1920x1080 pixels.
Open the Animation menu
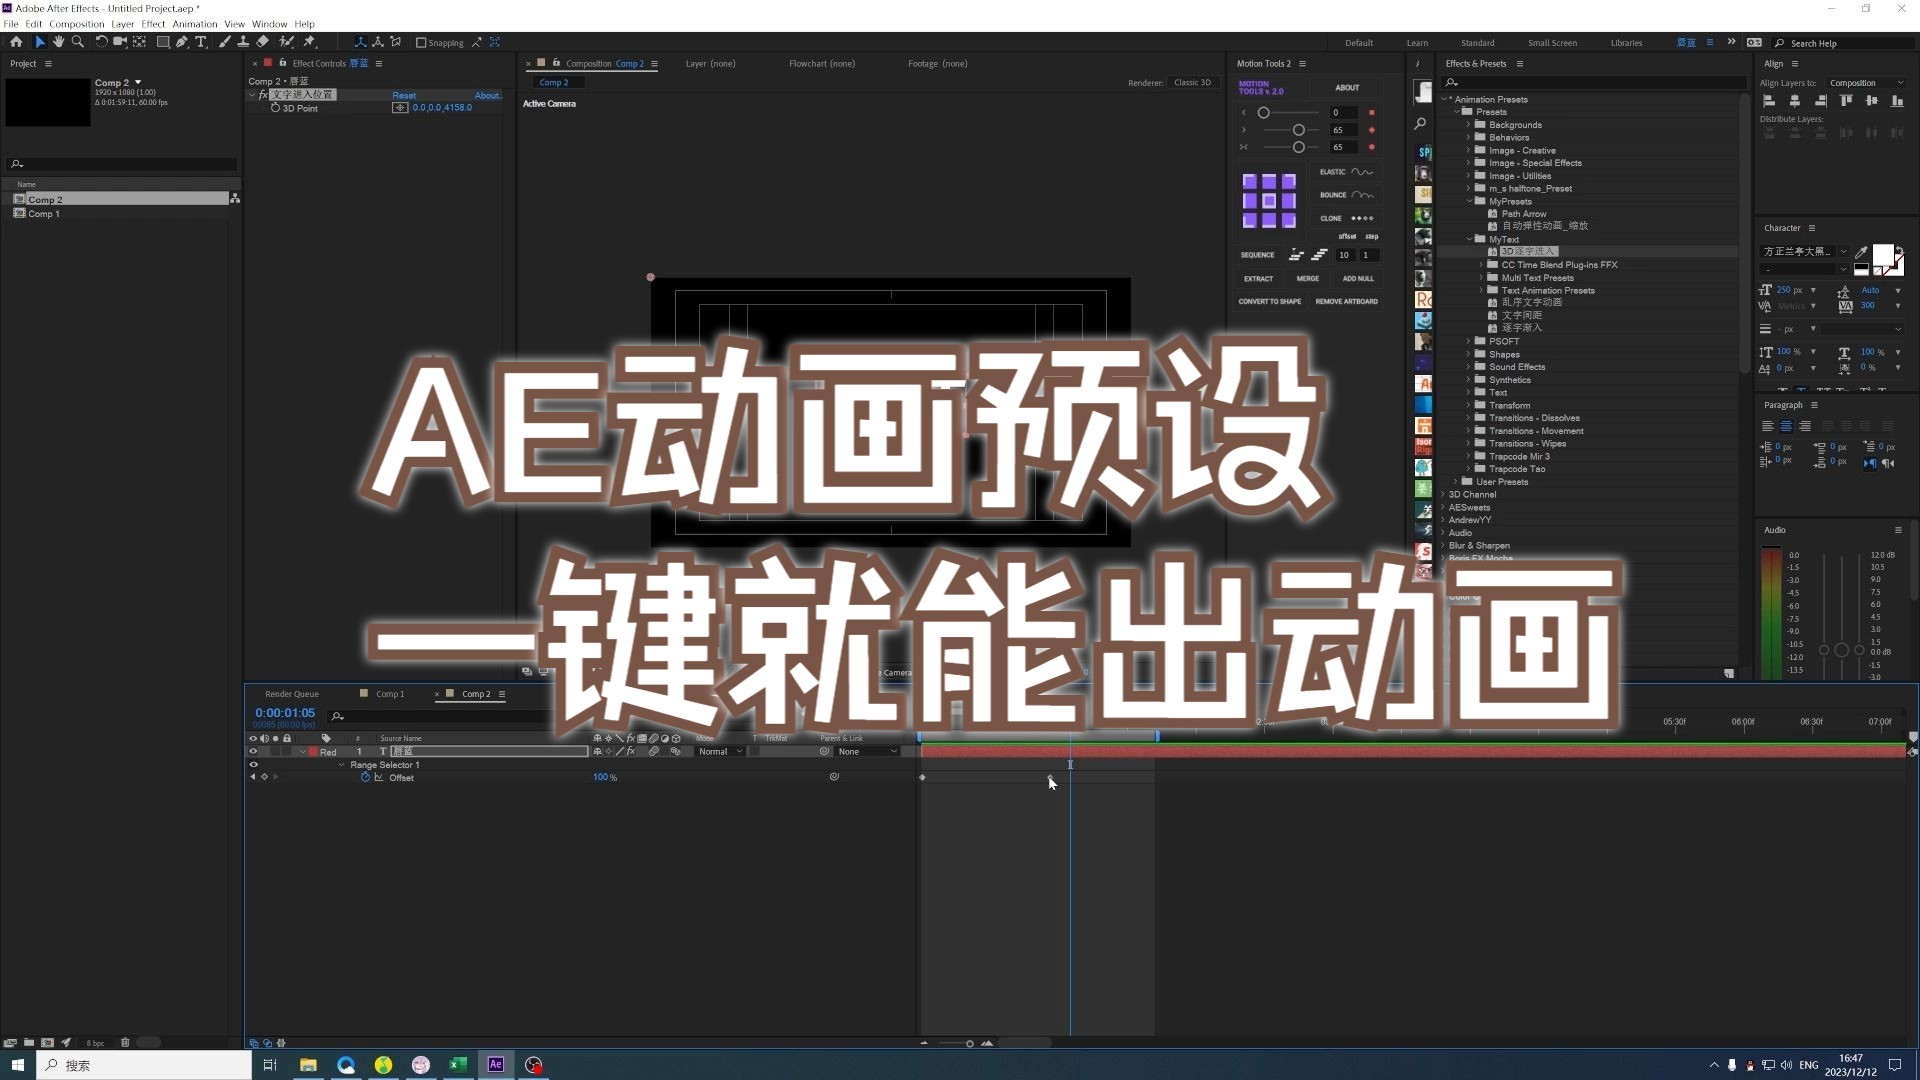click(x=195, y=24)
